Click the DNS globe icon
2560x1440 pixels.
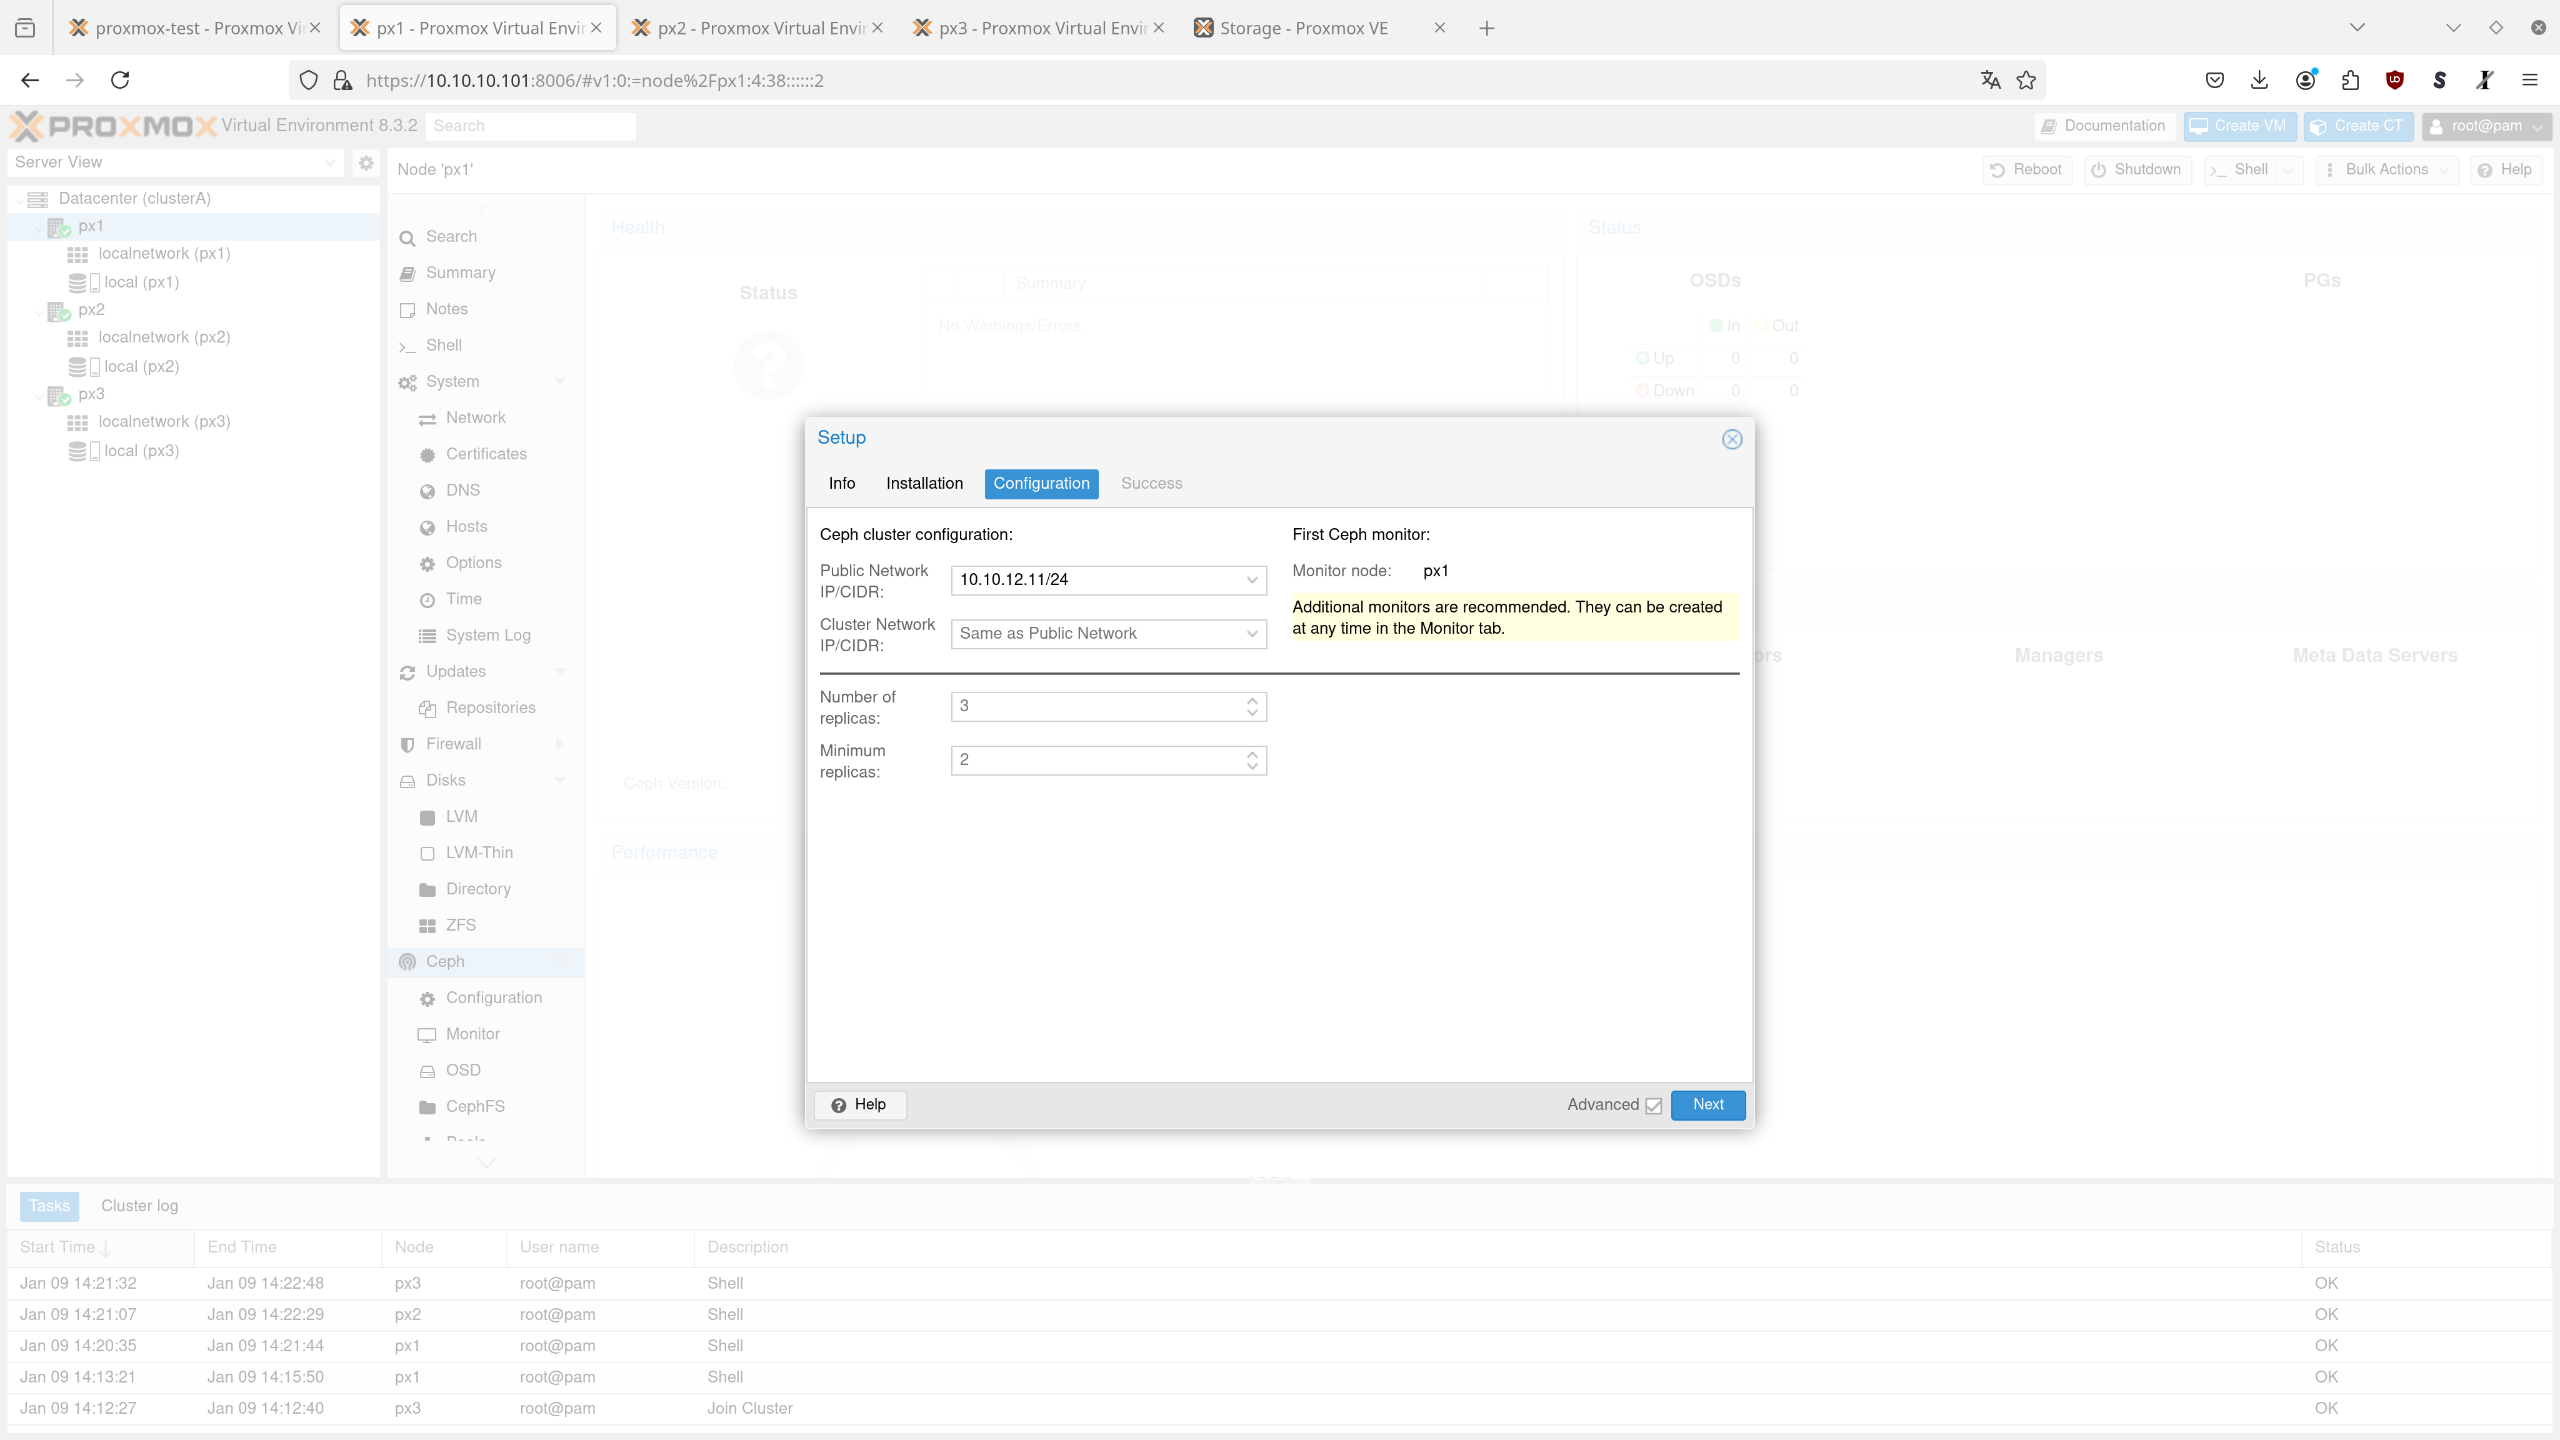tap(427, 491)
